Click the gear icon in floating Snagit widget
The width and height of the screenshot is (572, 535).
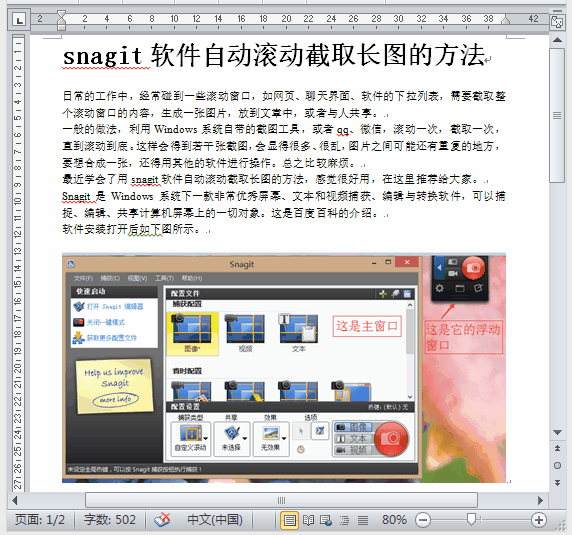click(x=440, y=288)
